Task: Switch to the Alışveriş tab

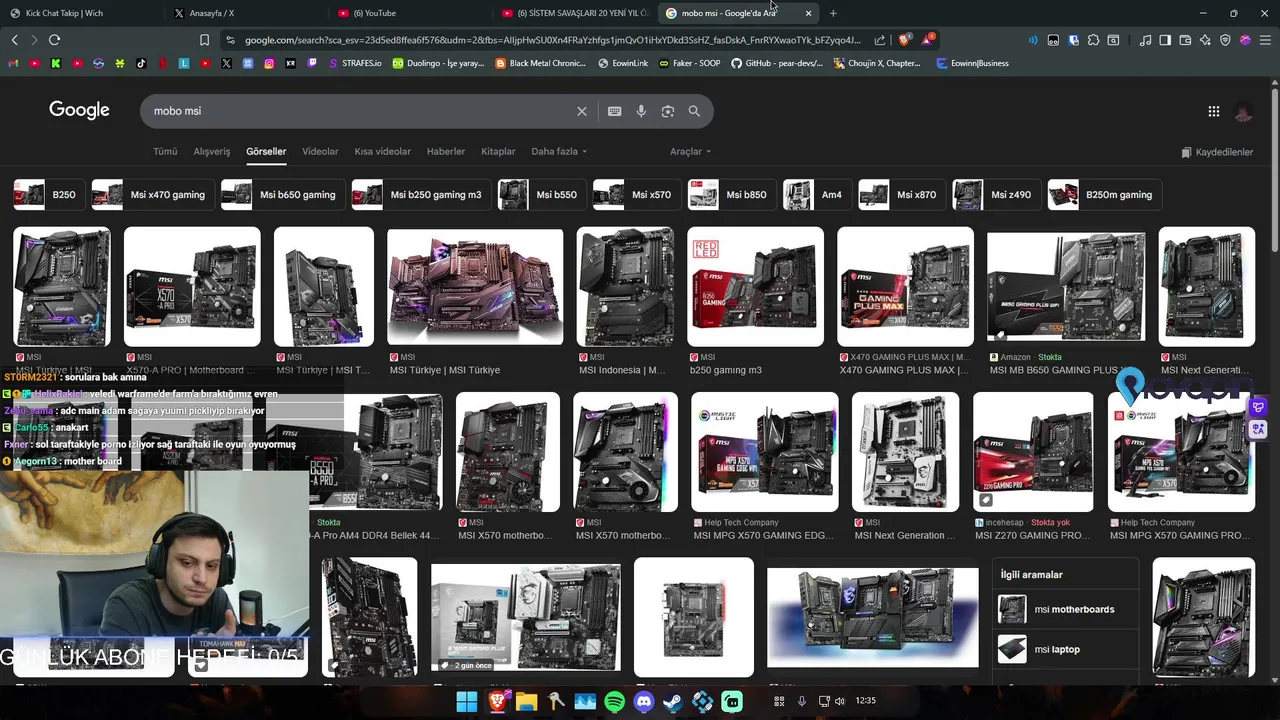Action: pyautogui.click(x=212, y=152)
